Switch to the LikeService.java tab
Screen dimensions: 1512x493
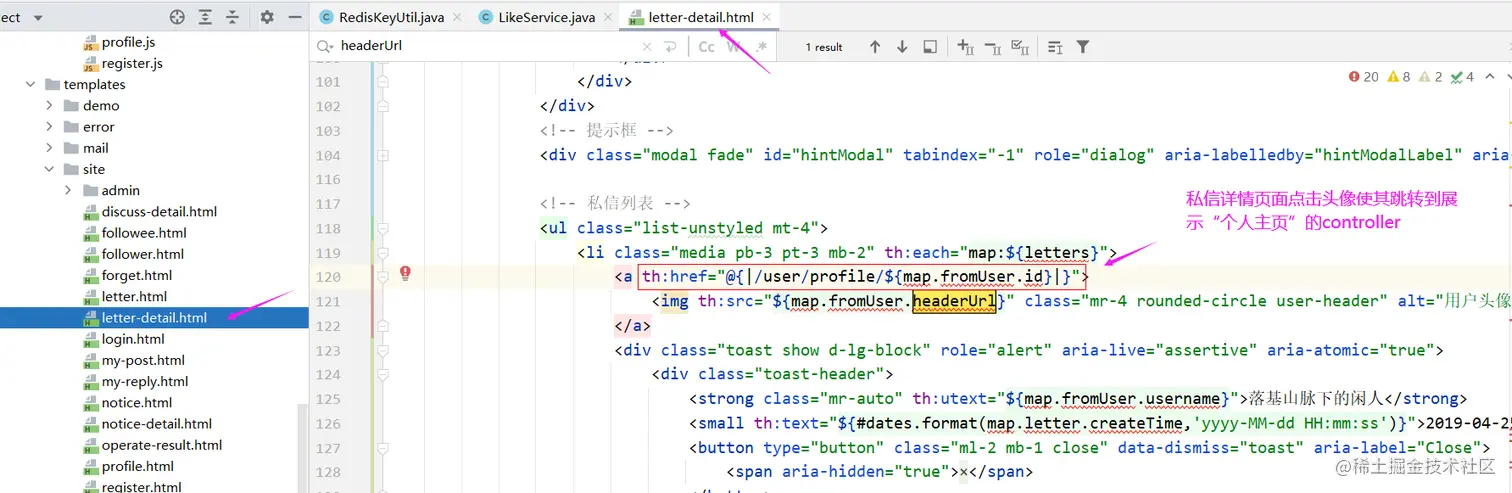click(548, 17)
